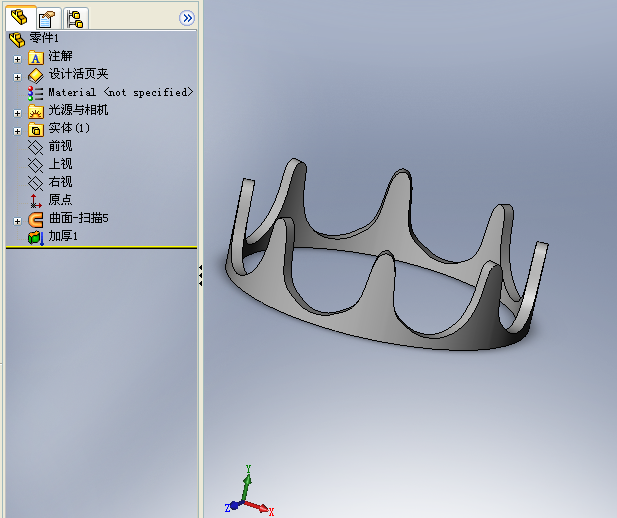
Task: Click the double-arrow panel expand button
Action: (x=187, y=18)
